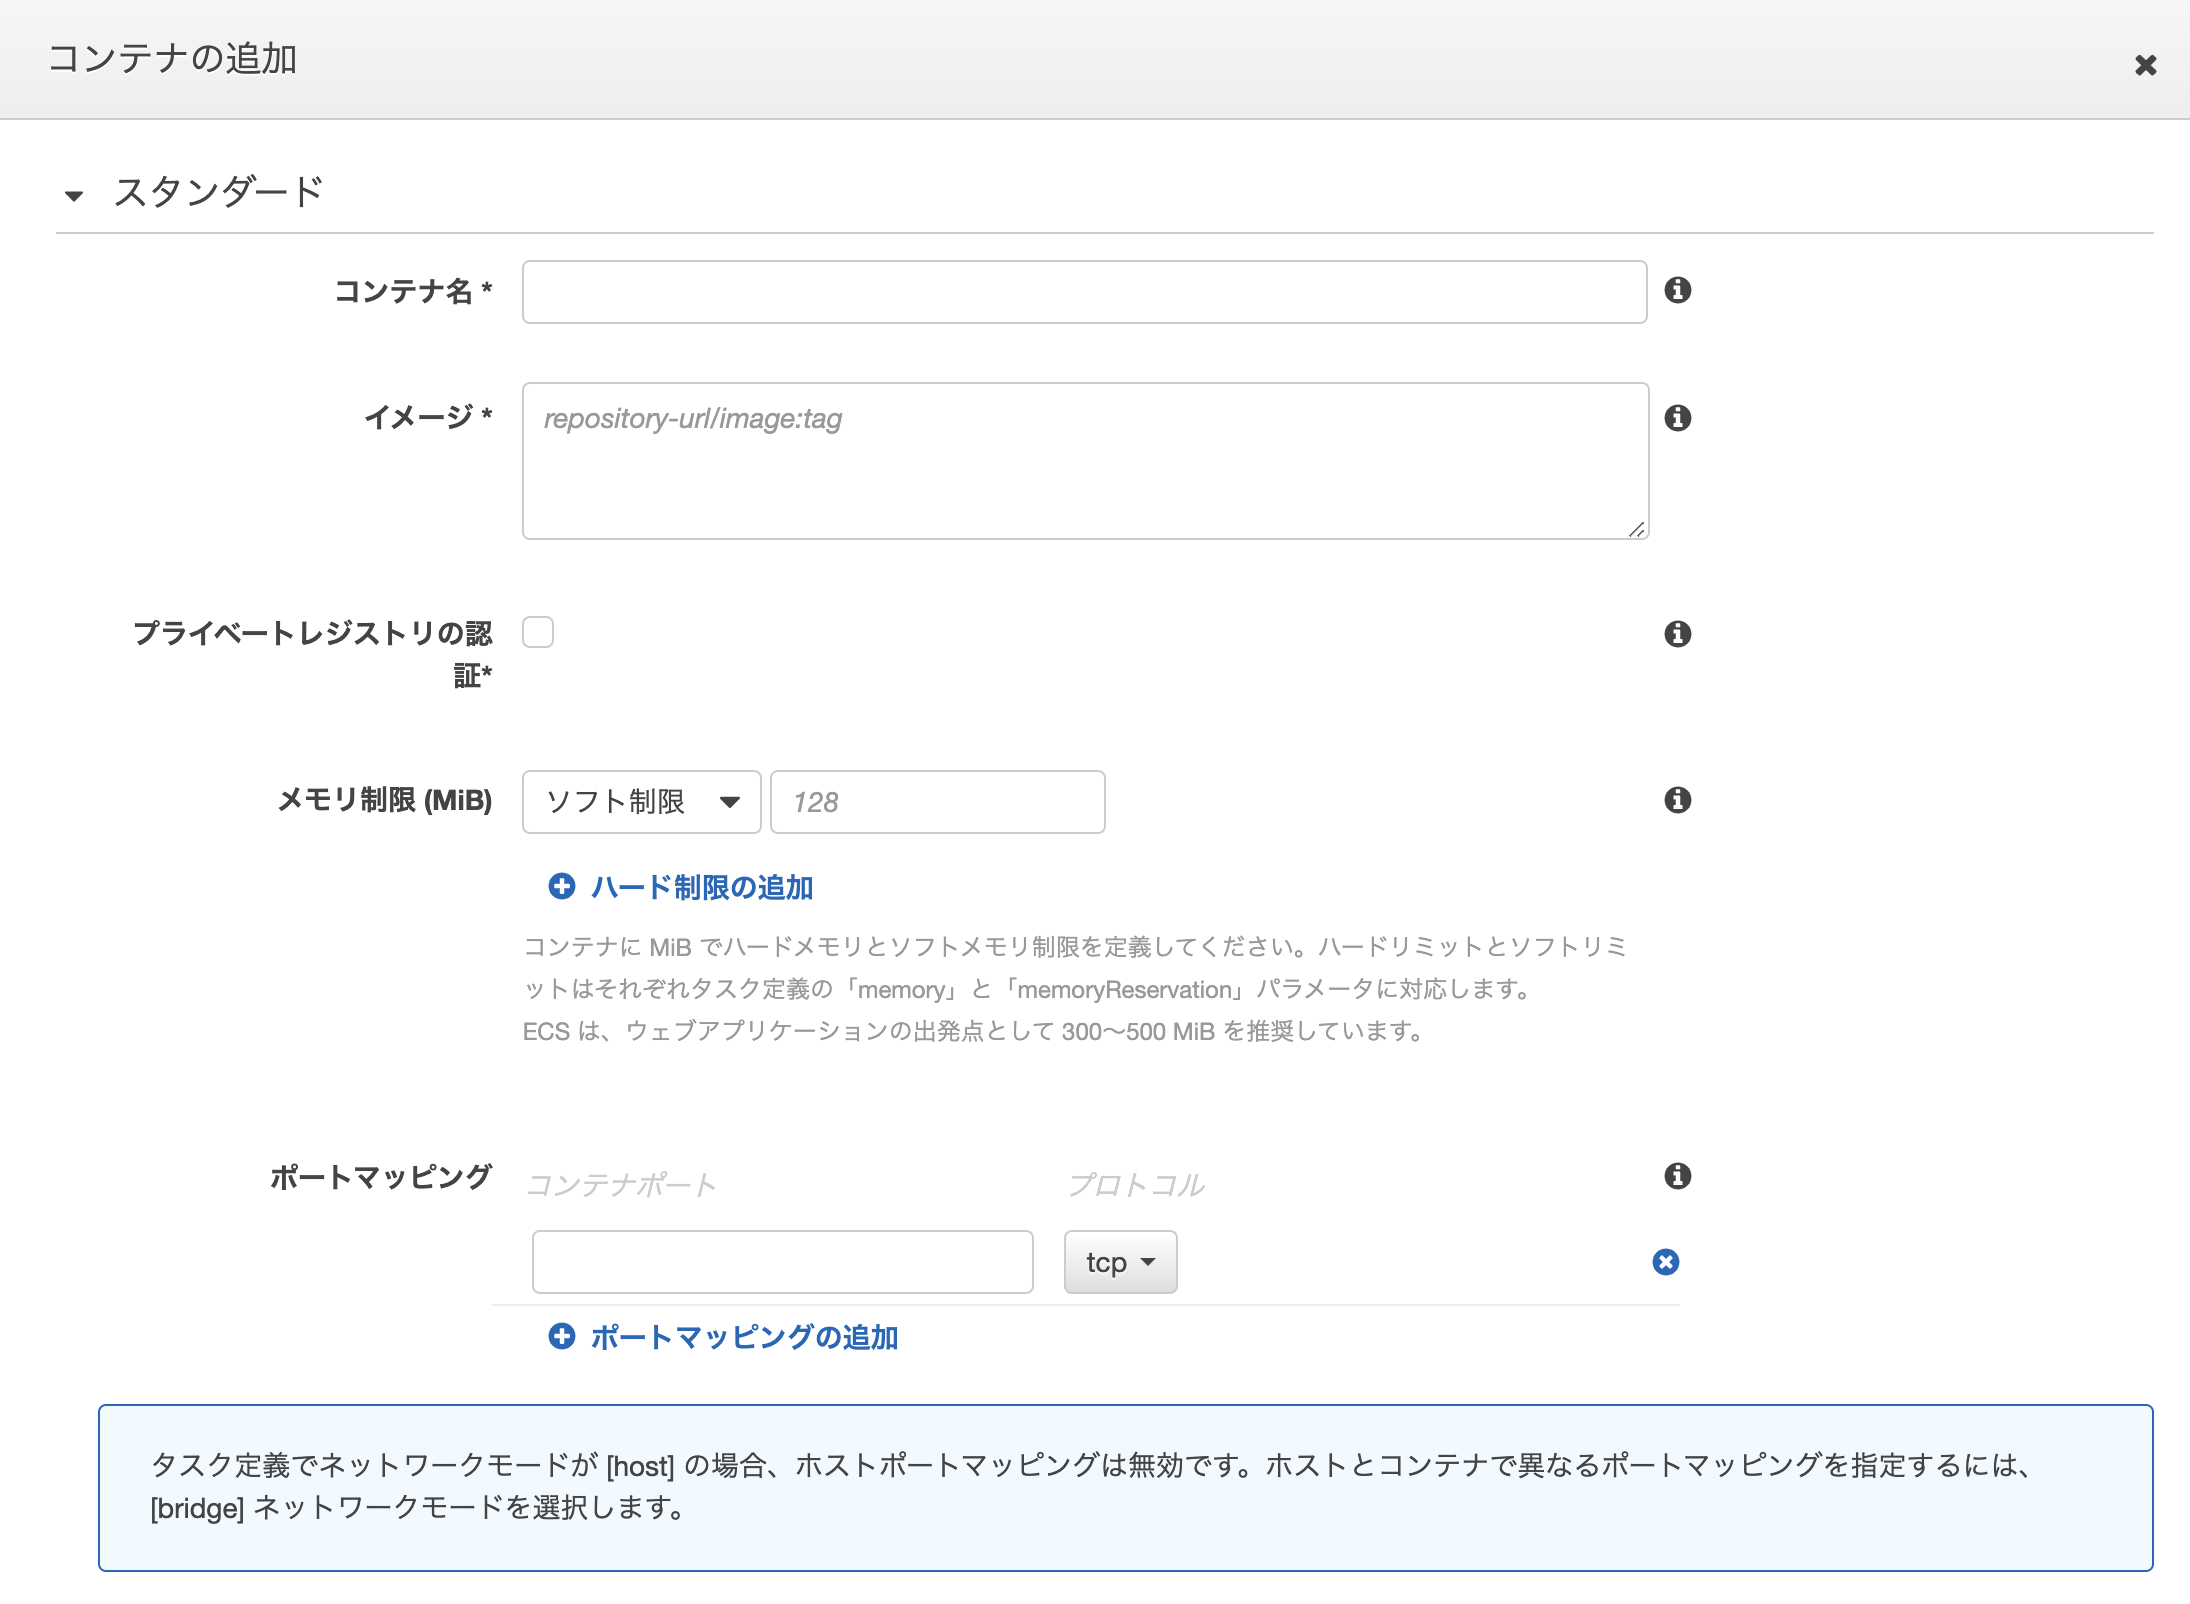Click the plus icon beside ポートマッピングの追加
Viewport: 2190px width, 1604px height.
(562, 1336)
